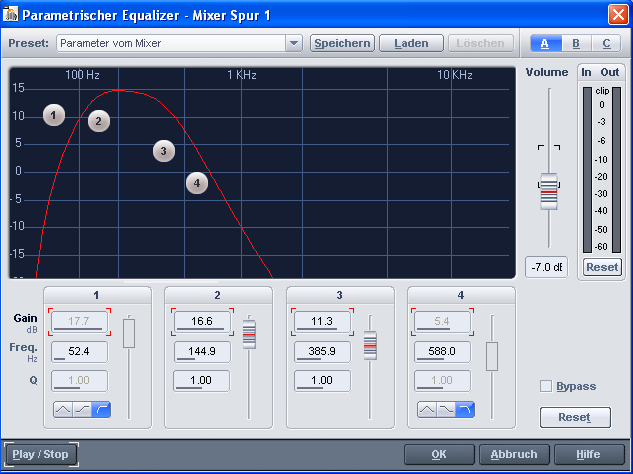Click band 1 gain field 17.7

pos(80,322)
